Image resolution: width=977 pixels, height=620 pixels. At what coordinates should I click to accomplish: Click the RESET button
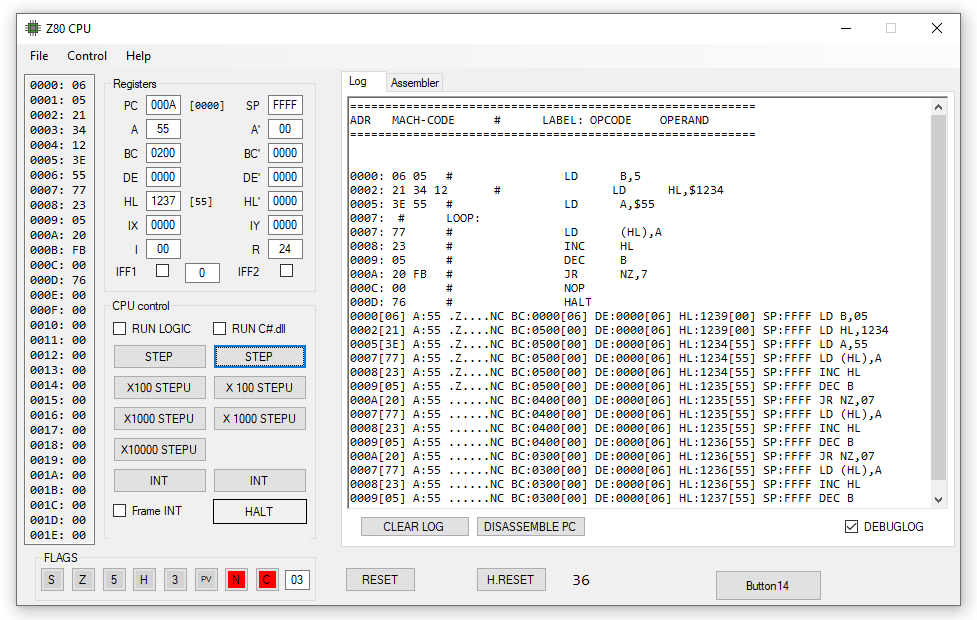(x=380, y=579)
